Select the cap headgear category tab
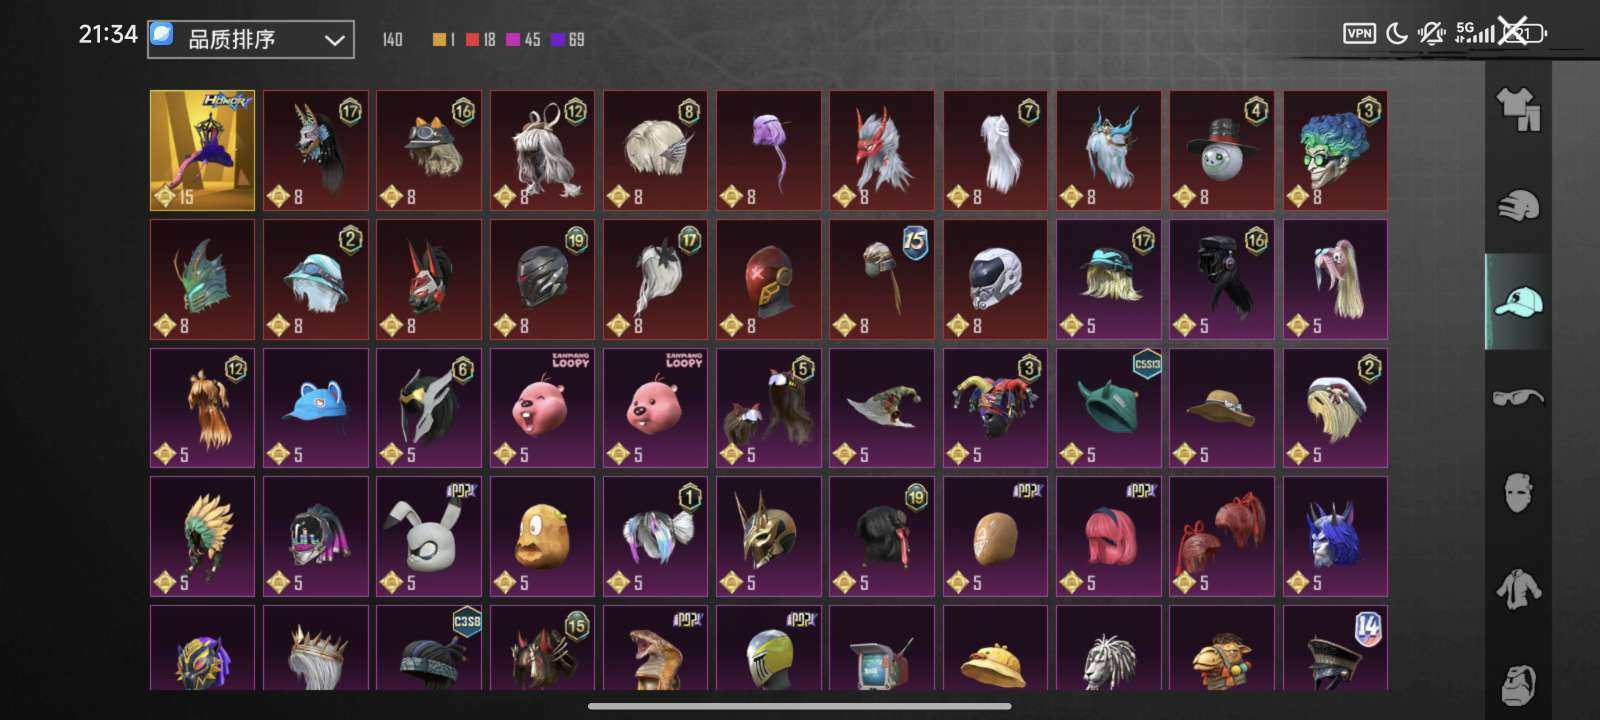This screenshot has width=1600, height=720. tap(1518, 301)
